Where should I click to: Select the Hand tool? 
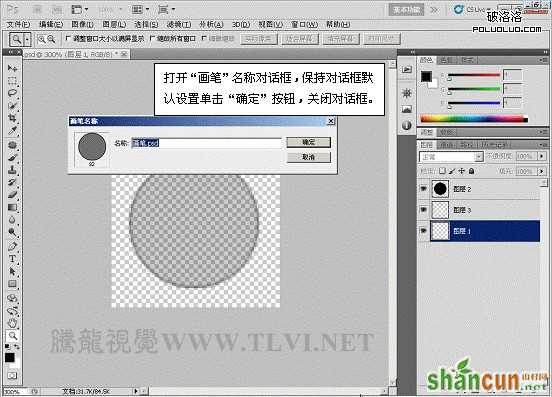(12, 323)
